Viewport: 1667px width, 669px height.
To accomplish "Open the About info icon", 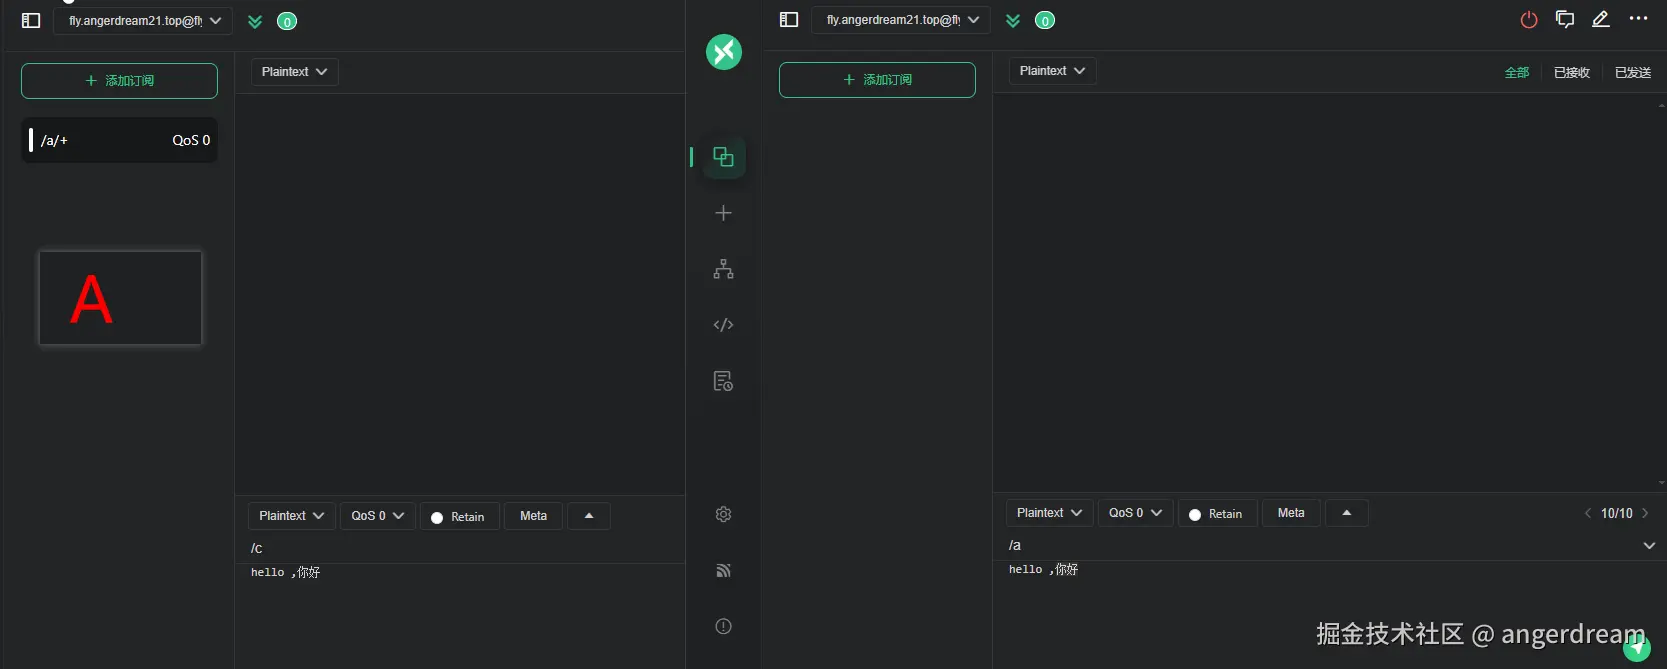I will [723, 626].
